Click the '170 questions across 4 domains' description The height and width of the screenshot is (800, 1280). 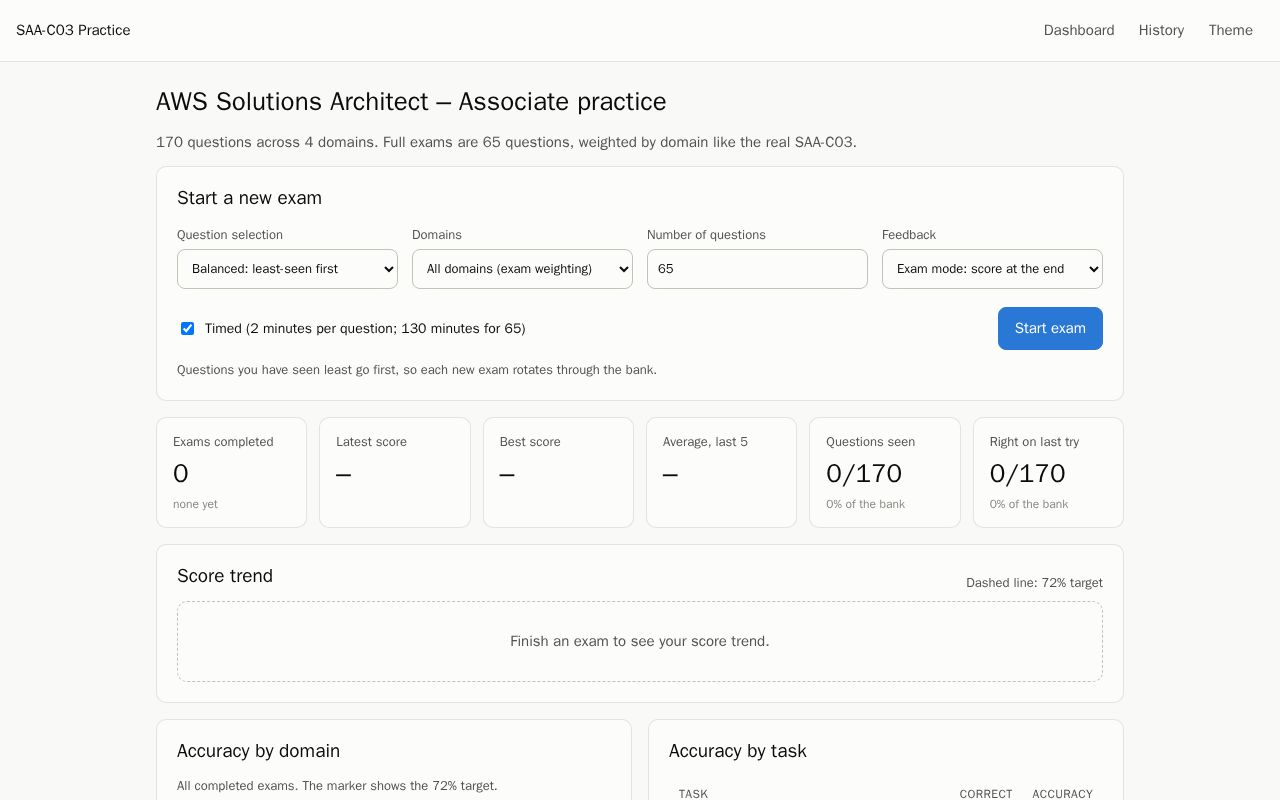[506, 142]
